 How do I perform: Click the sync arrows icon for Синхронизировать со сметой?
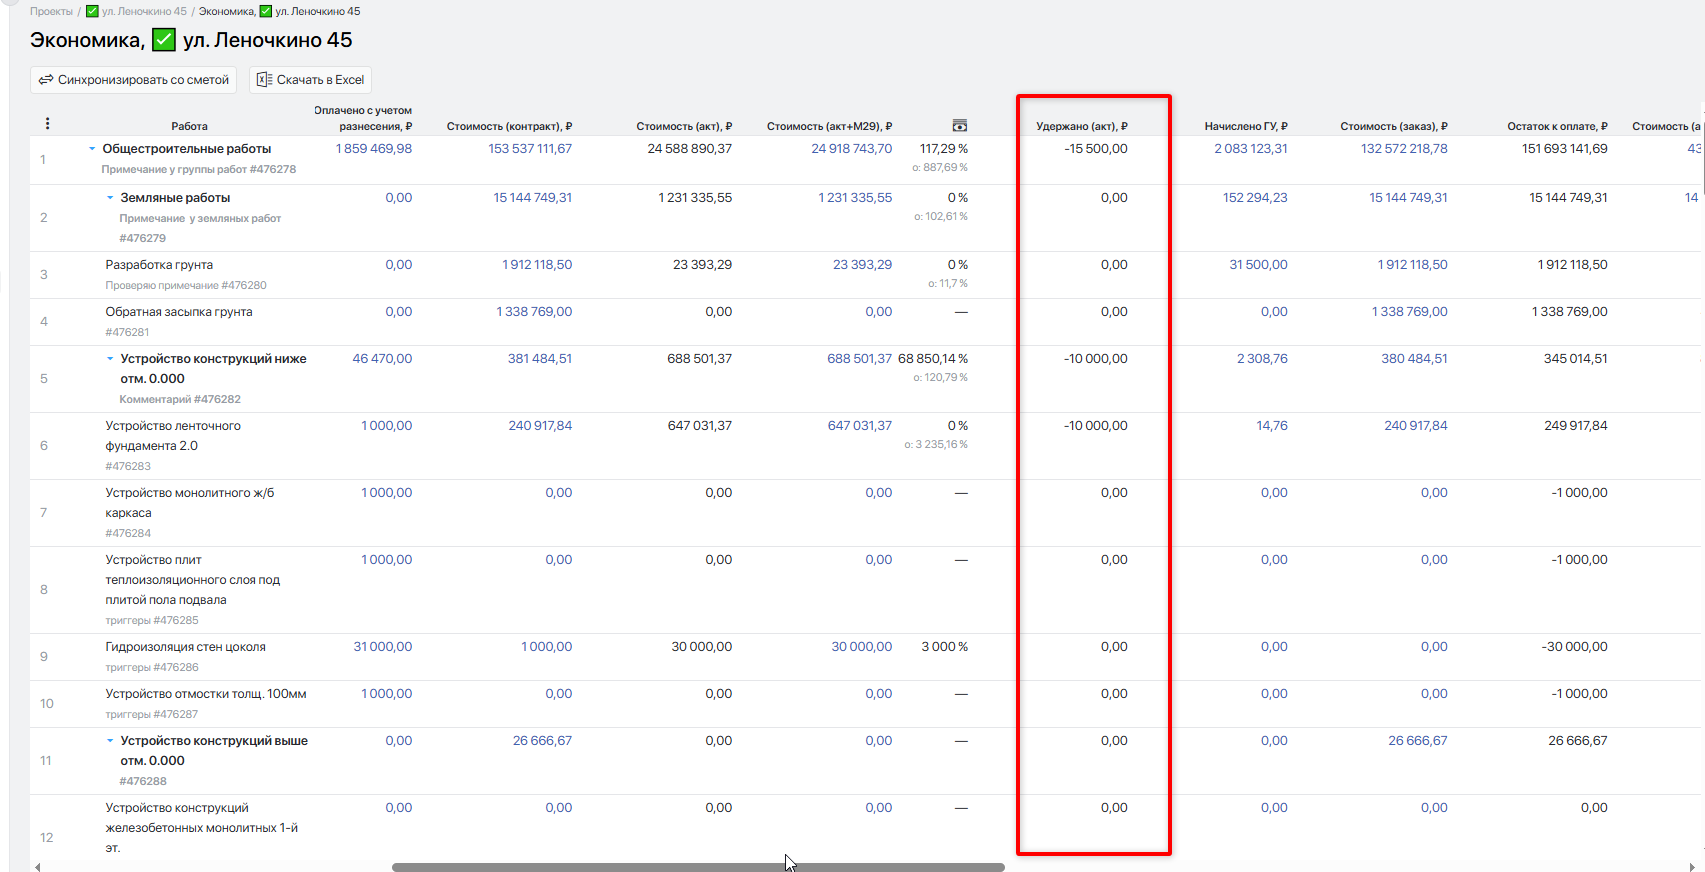coord(46,80)
